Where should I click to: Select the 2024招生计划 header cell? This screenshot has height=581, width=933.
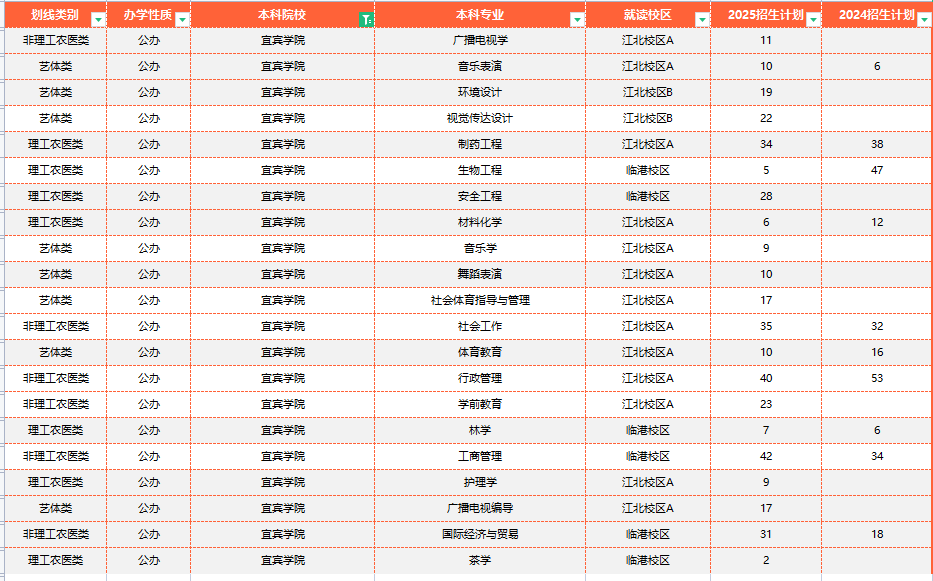pos(877,15)
